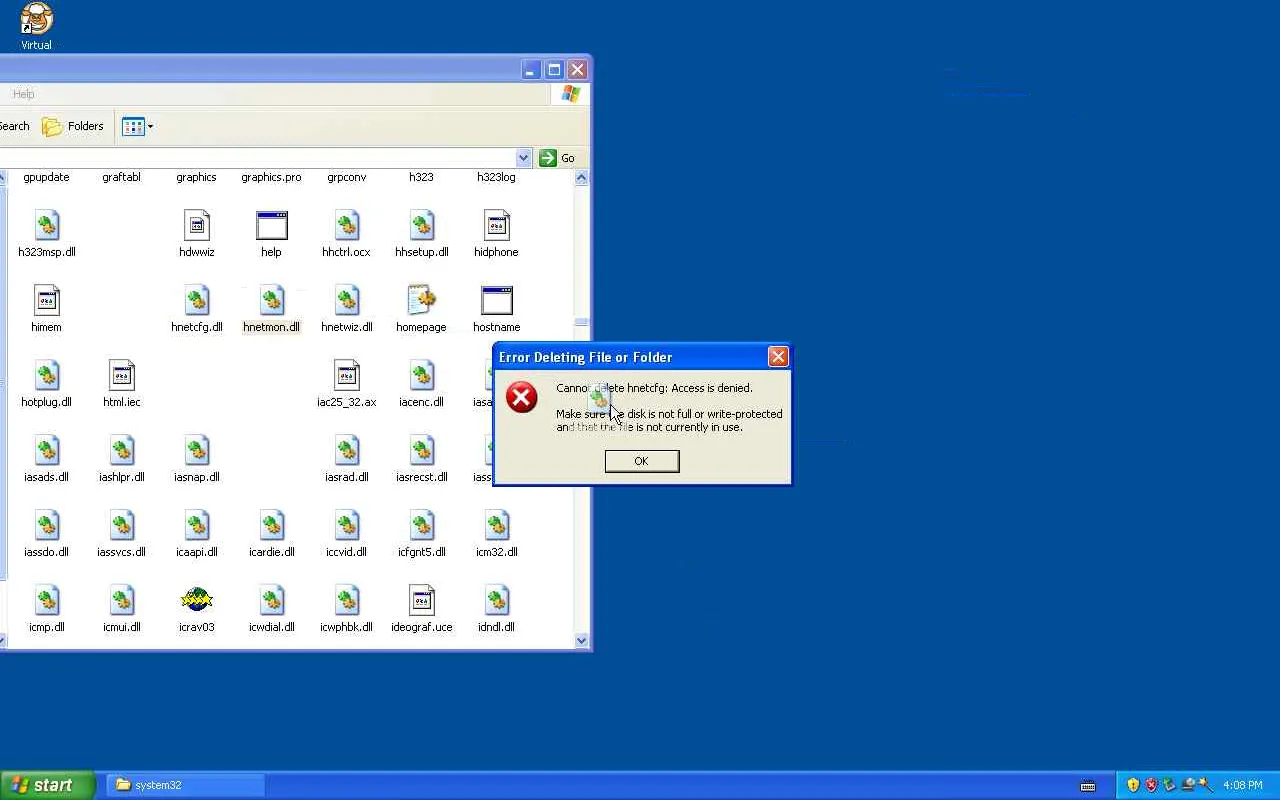This screenshot has width=1280, height=800.
Task: Select the iccvid.dll file icon
Action: [347, 525]
